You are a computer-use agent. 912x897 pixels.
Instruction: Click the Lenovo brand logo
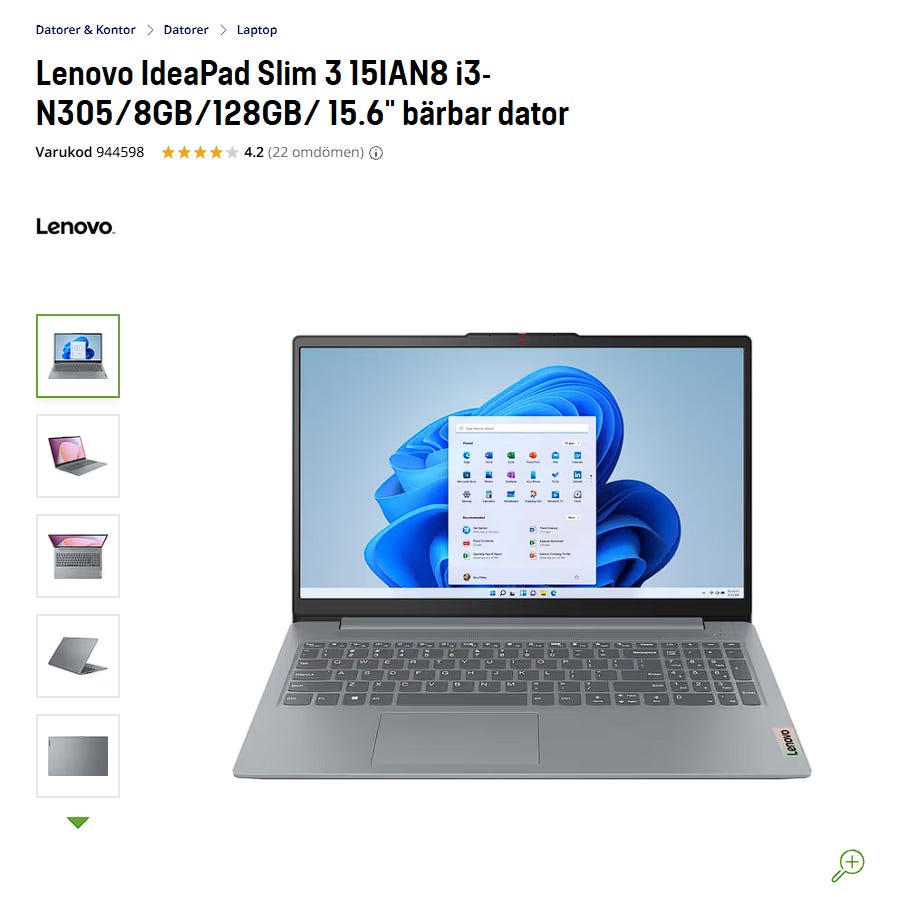pos(76,226)
